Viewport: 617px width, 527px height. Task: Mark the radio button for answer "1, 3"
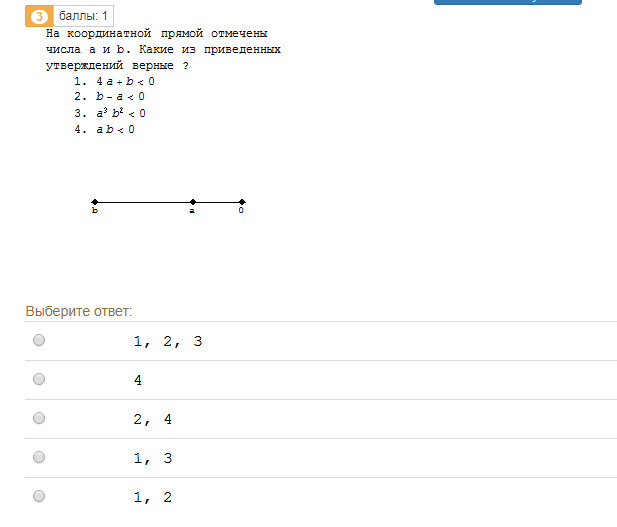(x=39, y=457)
